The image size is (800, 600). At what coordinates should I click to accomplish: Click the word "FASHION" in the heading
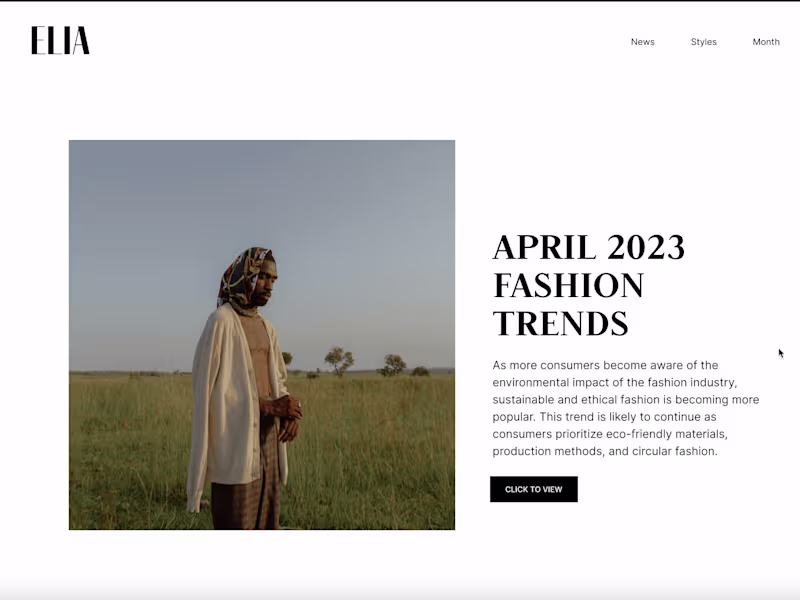[x=568, y=285]
